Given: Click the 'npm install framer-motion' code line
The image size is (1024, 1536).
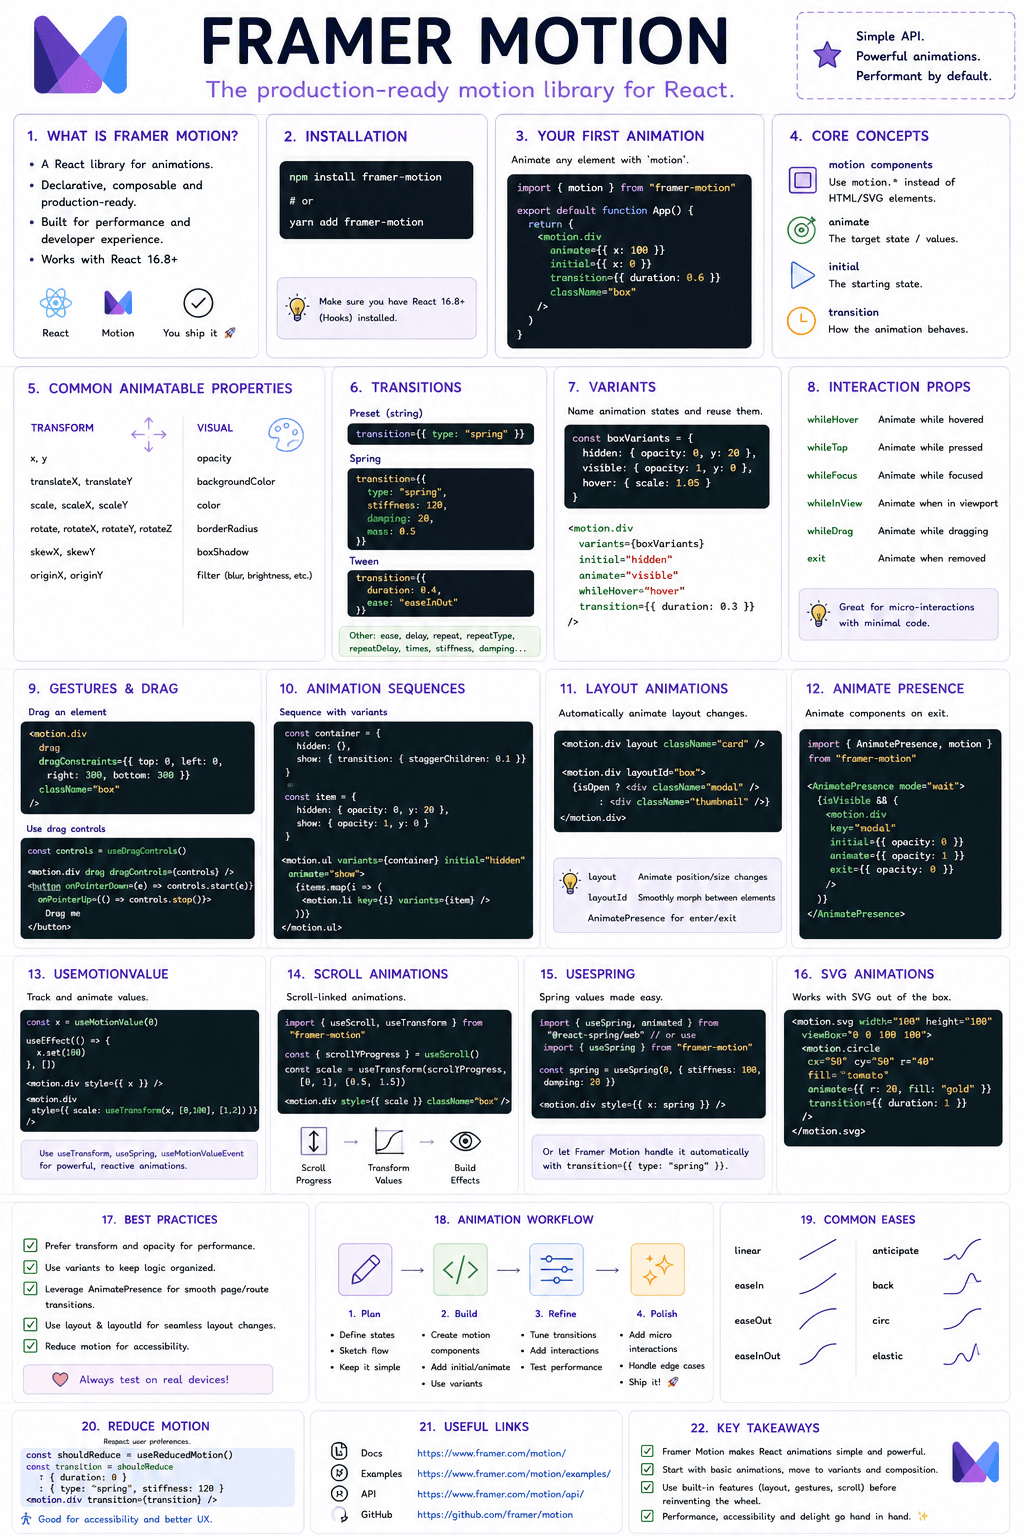Looking at the screenshot, I should click(x=366, y=177).
